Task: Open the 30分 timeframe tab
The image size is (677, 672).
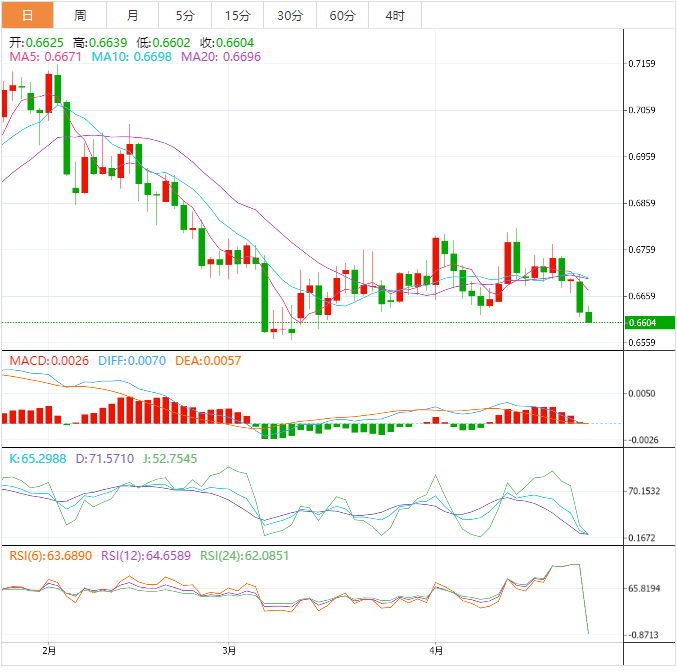Action: [290, 16]
